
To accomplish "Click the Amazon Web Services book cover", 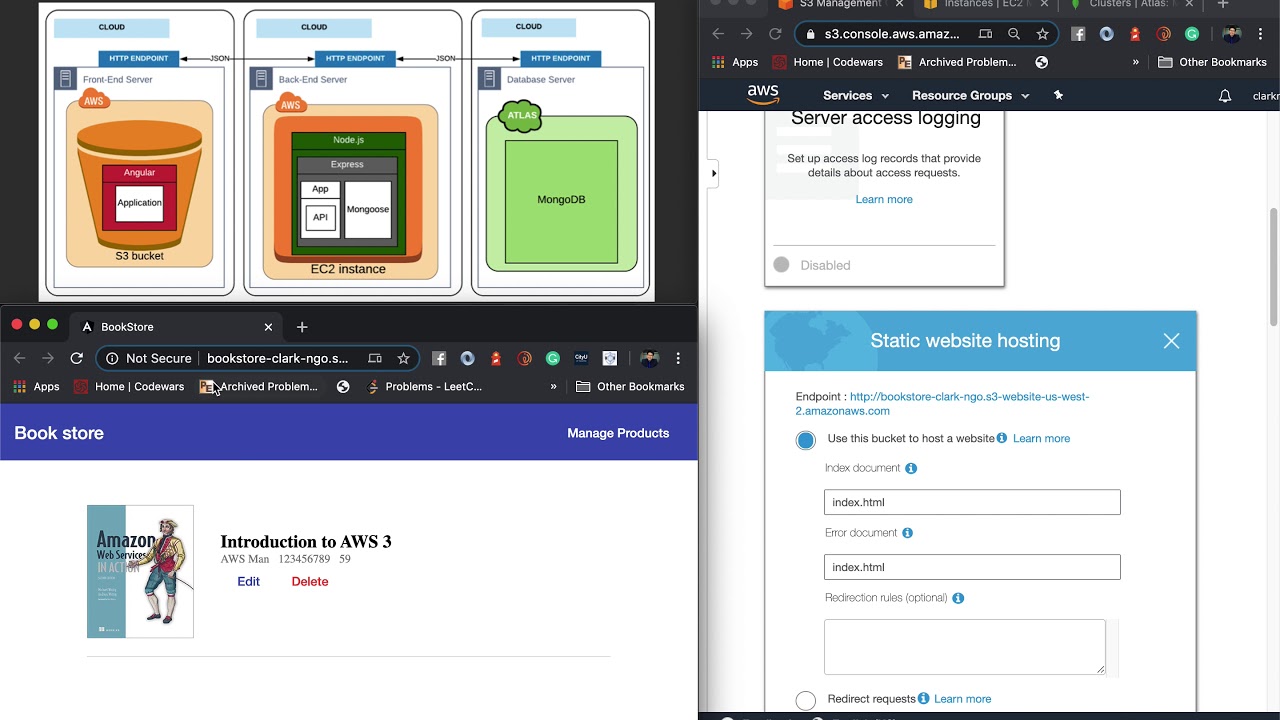I will coord(140,571).
